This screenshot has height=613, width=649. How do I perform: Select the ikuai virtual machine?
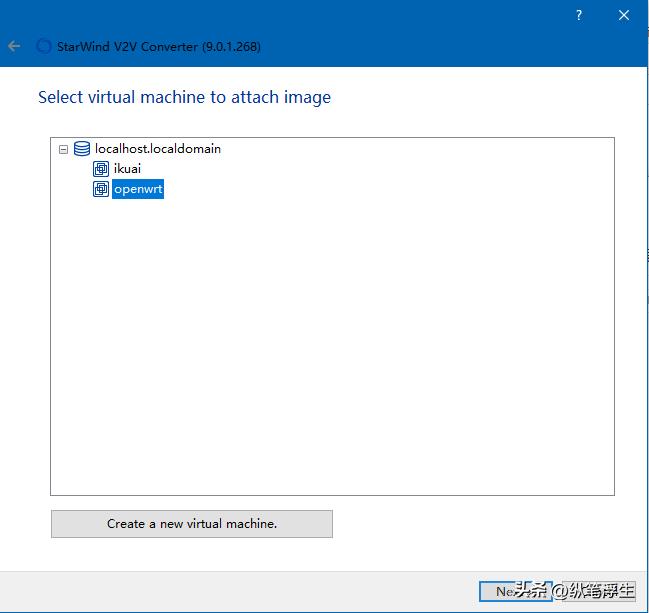[127, 169]
